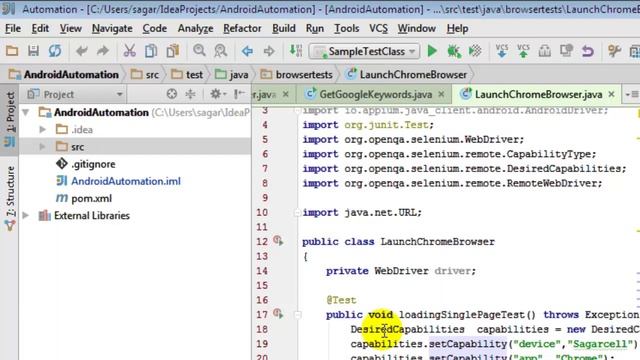The height and width of the screenshot is (360, 640).
Task: Click the Open folder toolbar icon
Action: pos(12,51)
